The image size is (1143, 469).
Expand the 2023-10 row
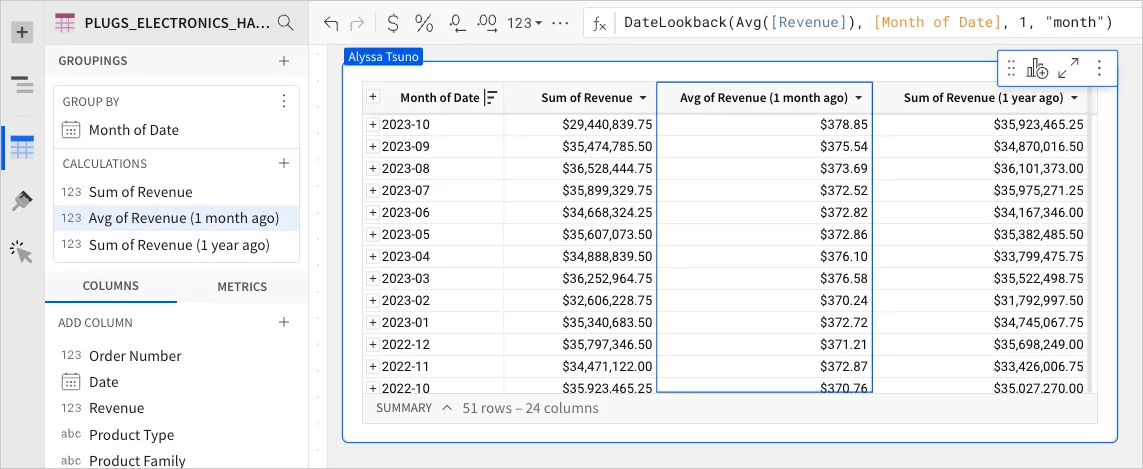[x=372, y=125]
